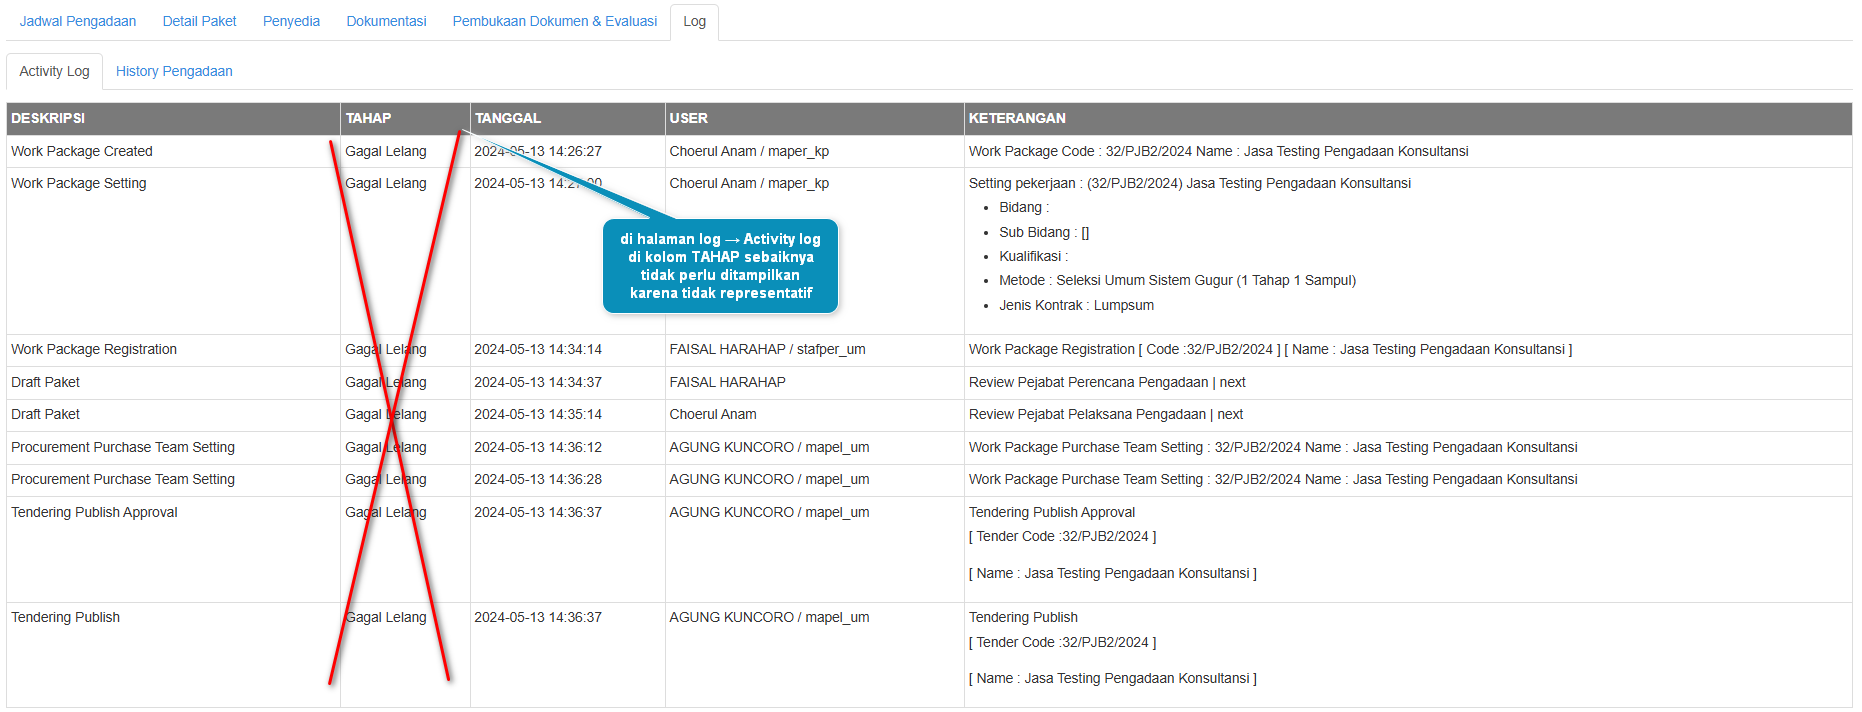The image size is (1862, 712).
Task: Open the Jadwal Pengadaan tab
Action: (x=78, y=21)
